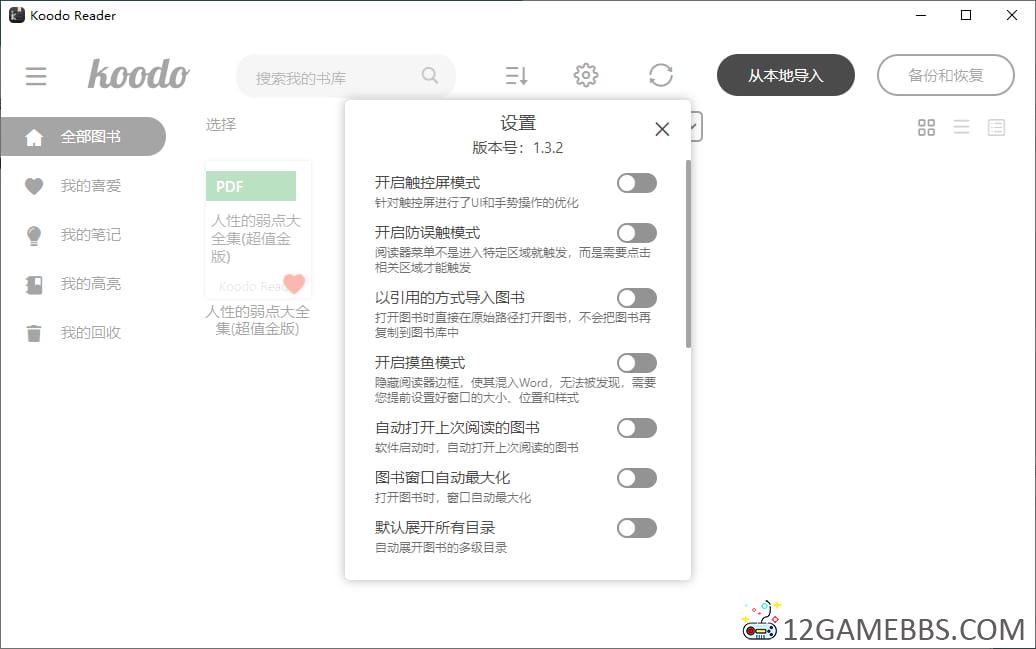The height and width of the screenshot is (649, 1036).
Task: Toggle 自动打开上次阅读的图书 option
Action: point(636,428)
